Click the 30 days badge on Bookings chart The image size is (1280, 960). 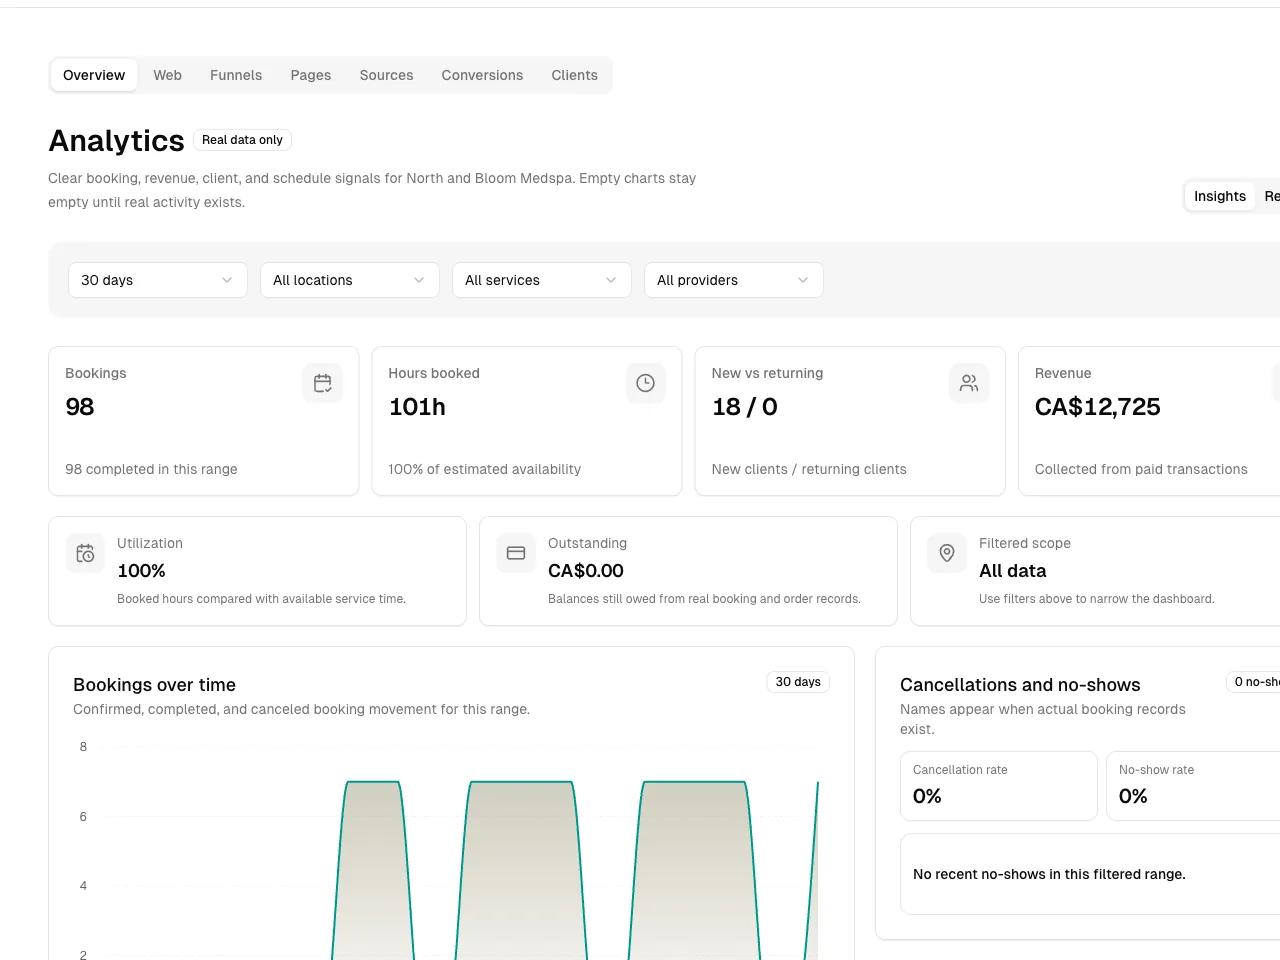click(x=798, y=682)
